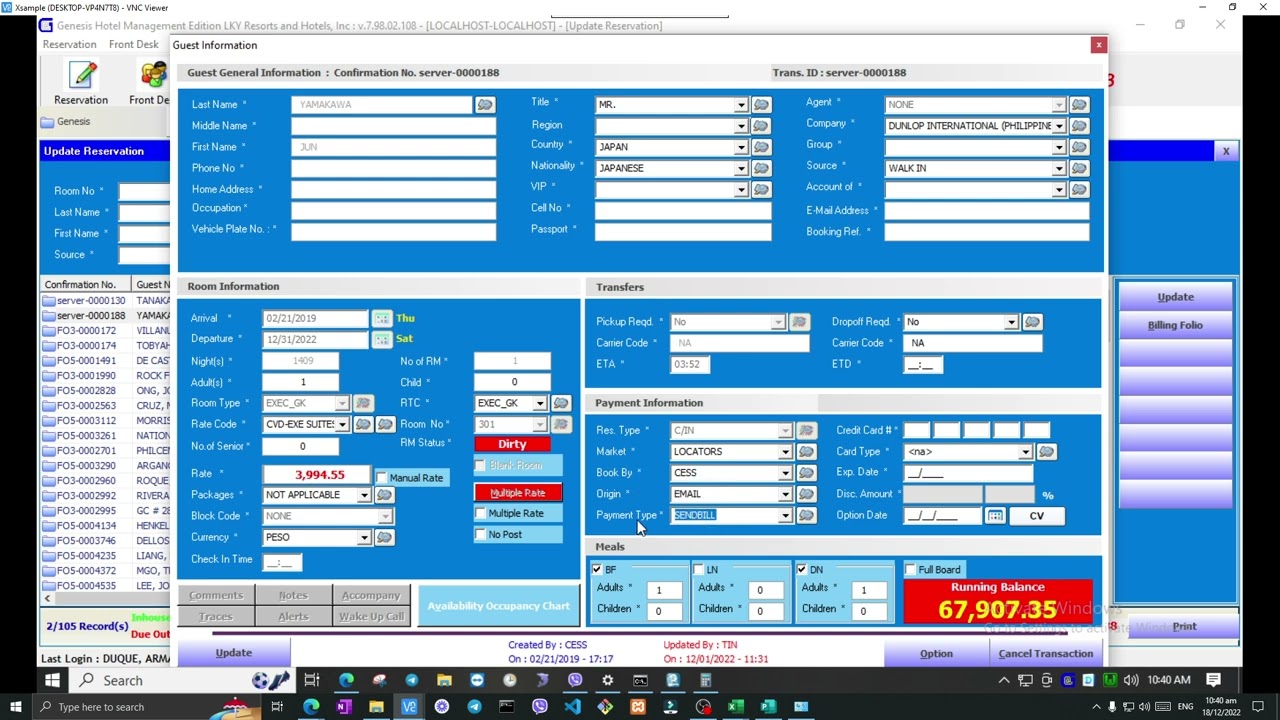Screen dimensions: 1280x720
Task: Click lookup icon beside Title dropdown
Action: tap(761, 105)
